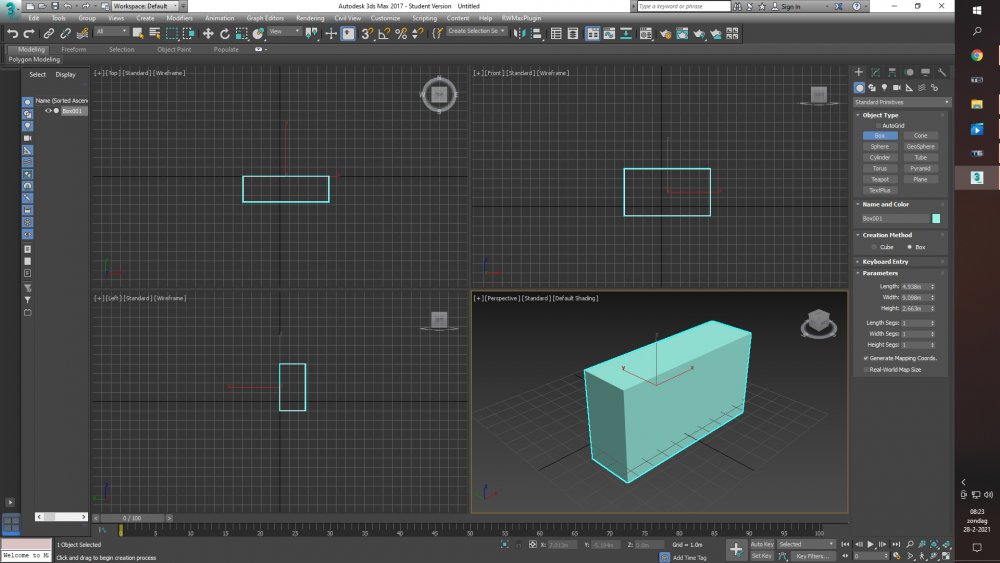The height and width of the screenshot is (563, 1000).
Task: Enable the AutoGrid checkbox
Action: [879, 125]
